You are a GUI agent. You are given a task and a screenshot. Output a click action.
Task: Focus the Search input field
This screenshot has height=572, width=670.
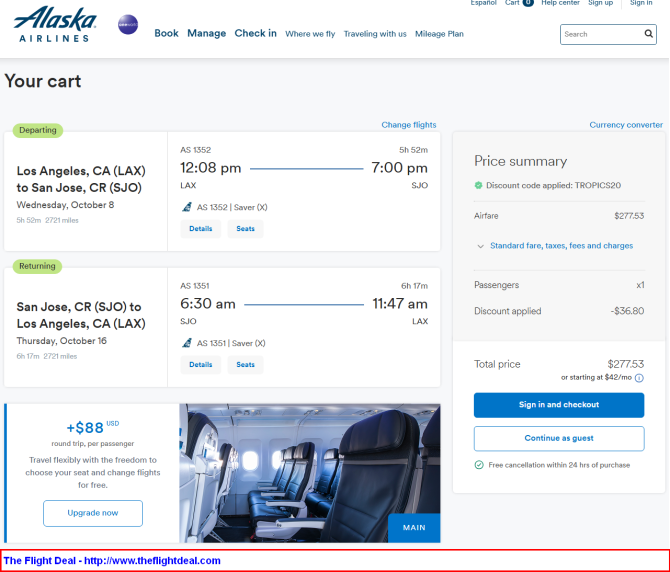(x=602, y=34)
